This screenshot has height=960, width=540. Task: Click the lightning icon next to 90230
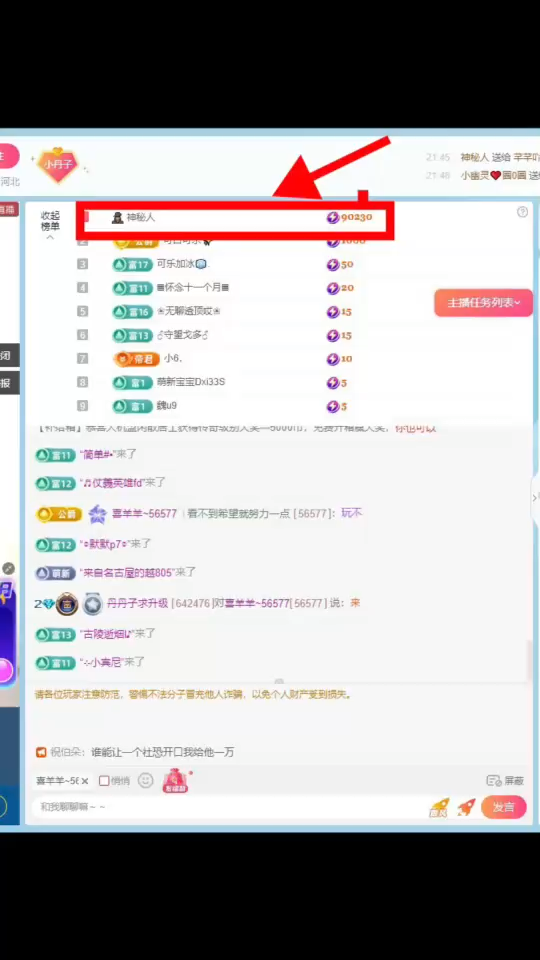point(332,217)
